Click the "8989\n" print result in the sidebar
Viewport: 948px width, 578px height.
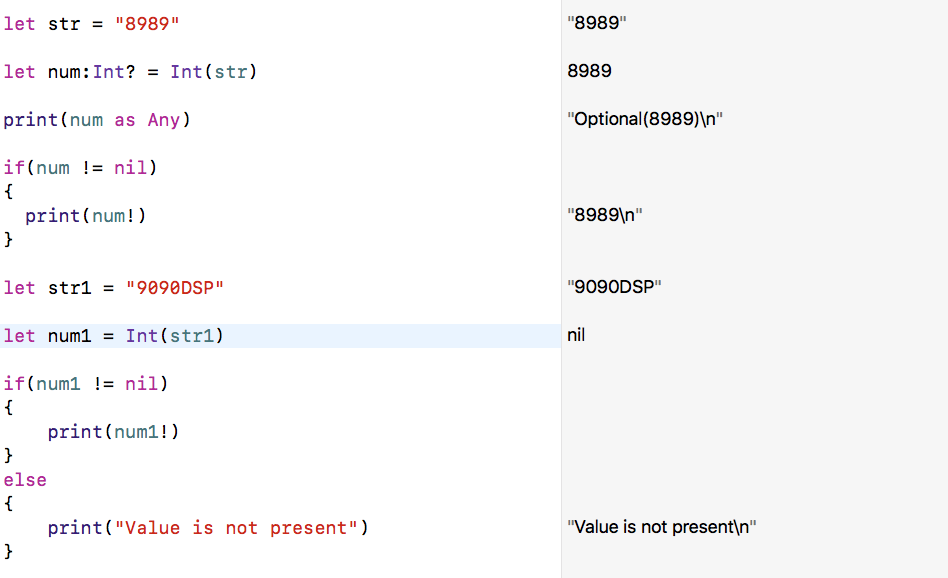click(x=604, y=215)
